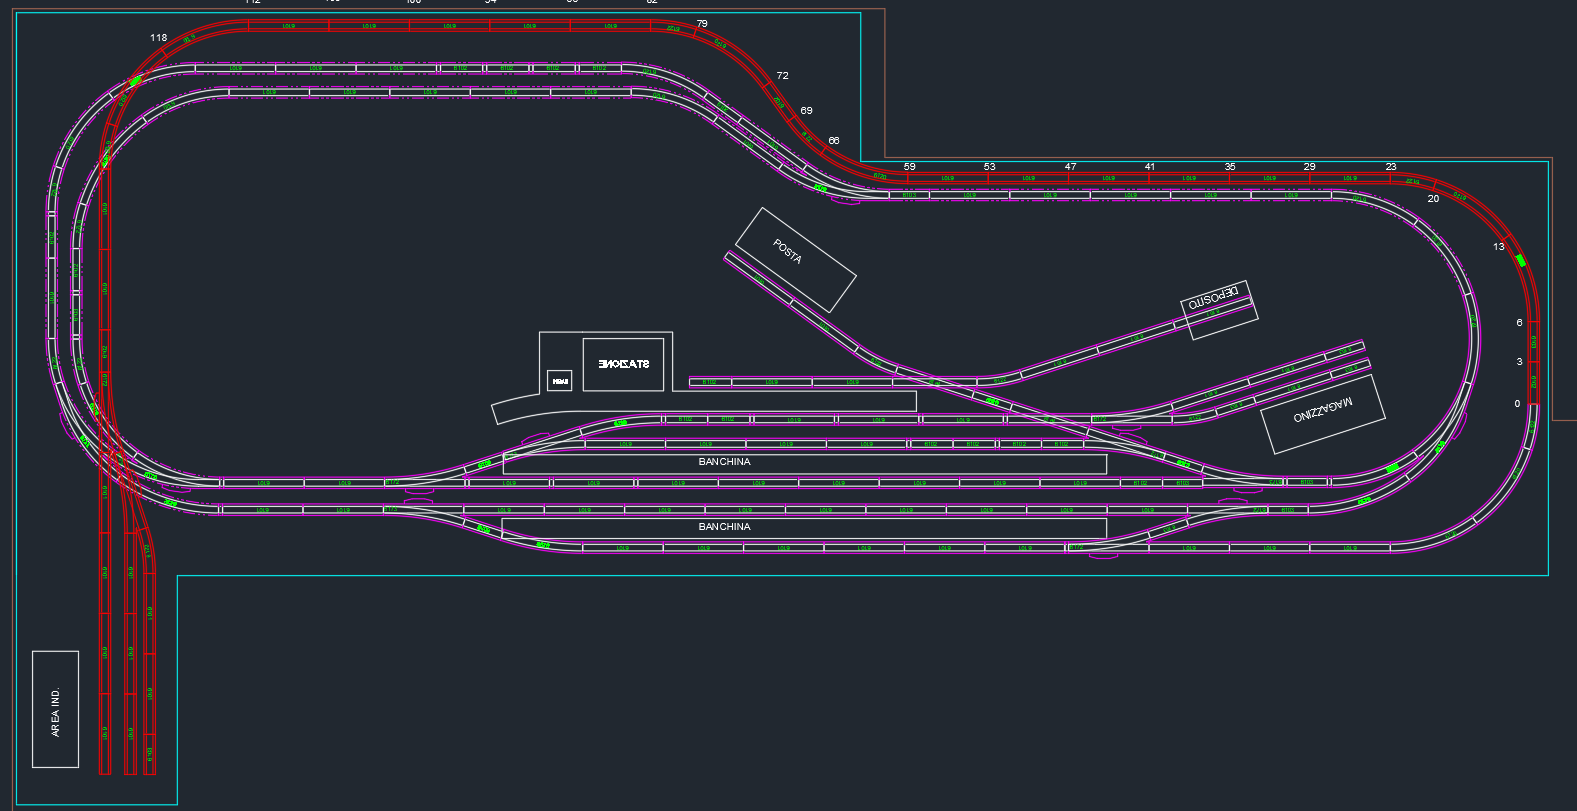Image resolution: width=1577 pixels, height=811 pixels.
Task: Click the 6 elevation label
Action: [x=1519, y=323]
